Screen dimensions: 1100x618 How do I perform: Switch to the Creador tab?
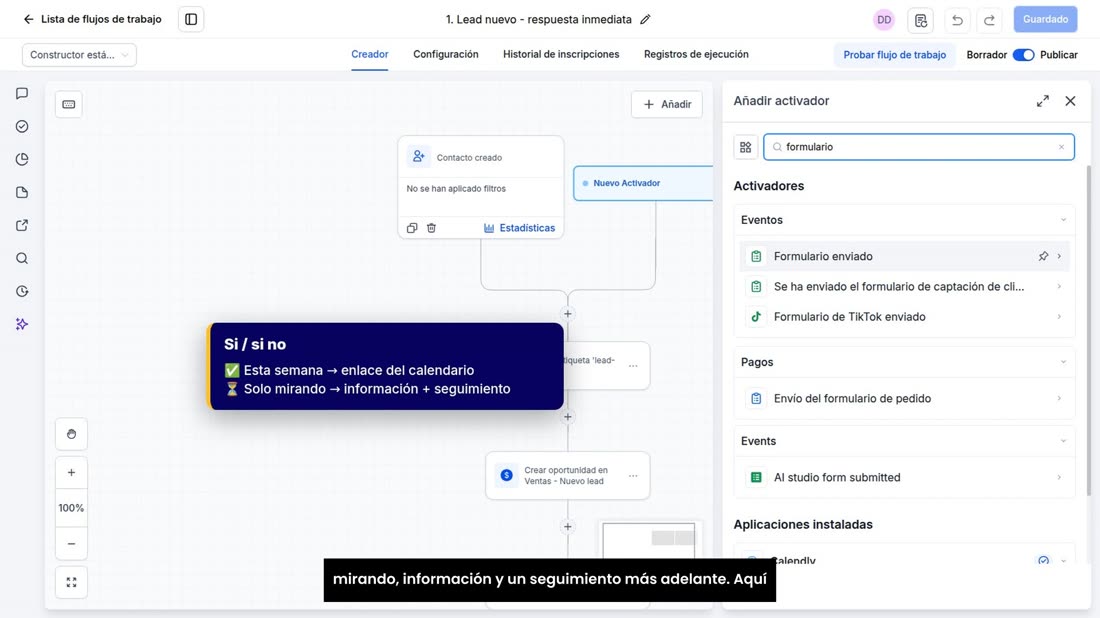pyautogui.click(x=370, y=54)
